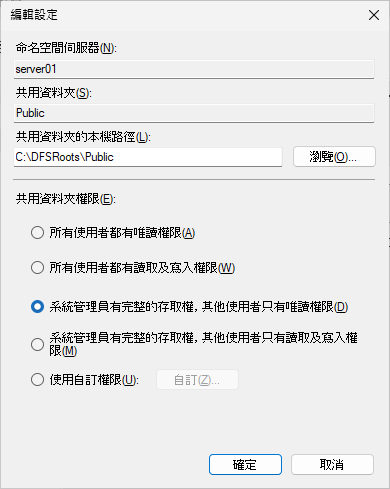Open the 瀏覽(O)... folder browser
This screenshot has height=489, width=390.
click(334, 157)
